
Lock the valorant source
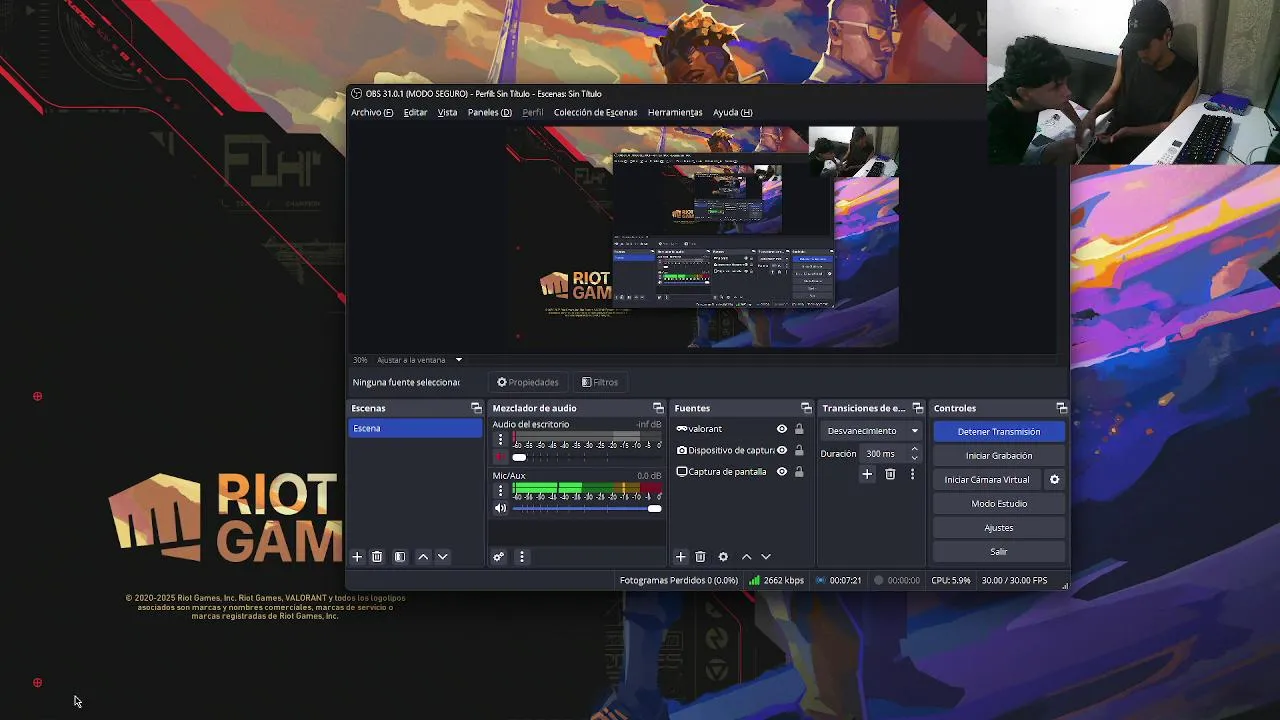pyautogui.click(x=799, y=429)
